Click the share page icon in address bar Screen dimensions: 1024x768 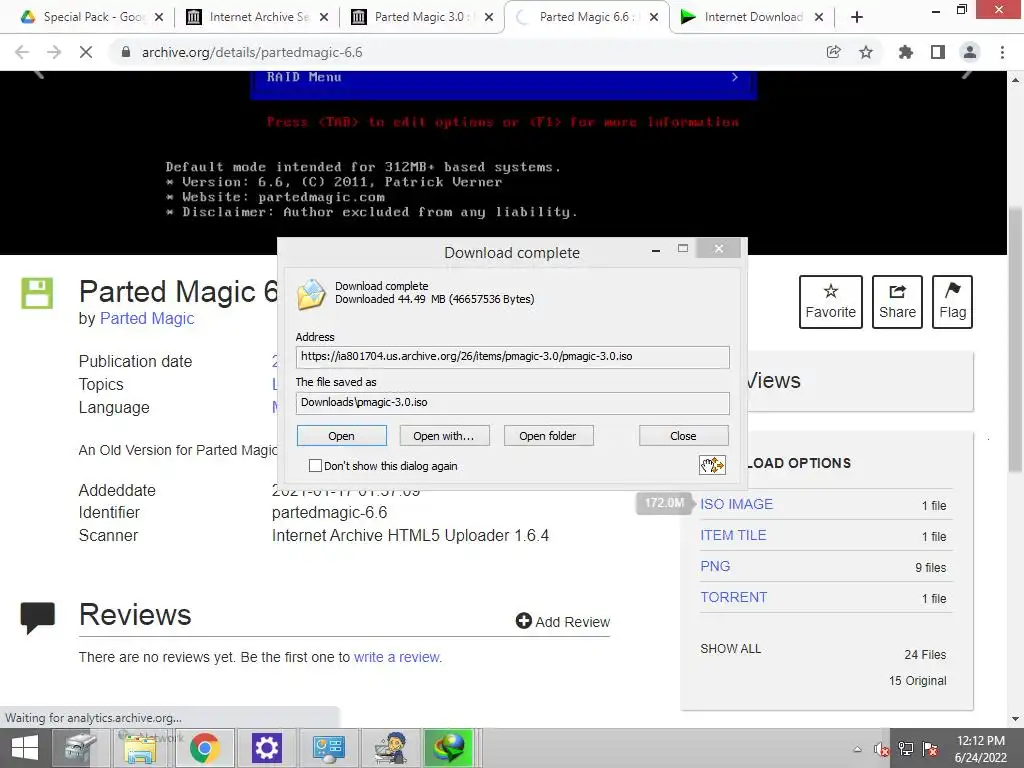point(833,52)
